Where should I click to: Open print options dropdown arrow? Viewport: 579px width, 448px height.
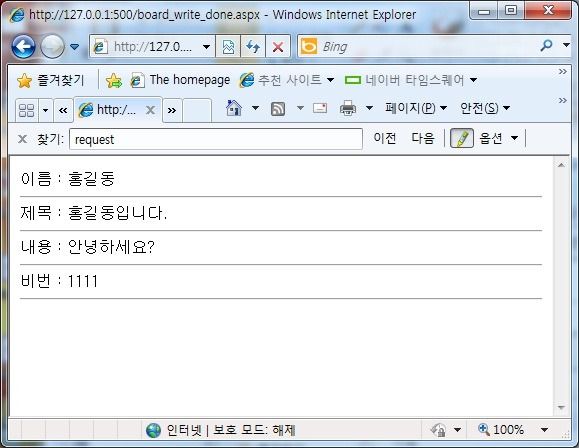tap(369, 108)
